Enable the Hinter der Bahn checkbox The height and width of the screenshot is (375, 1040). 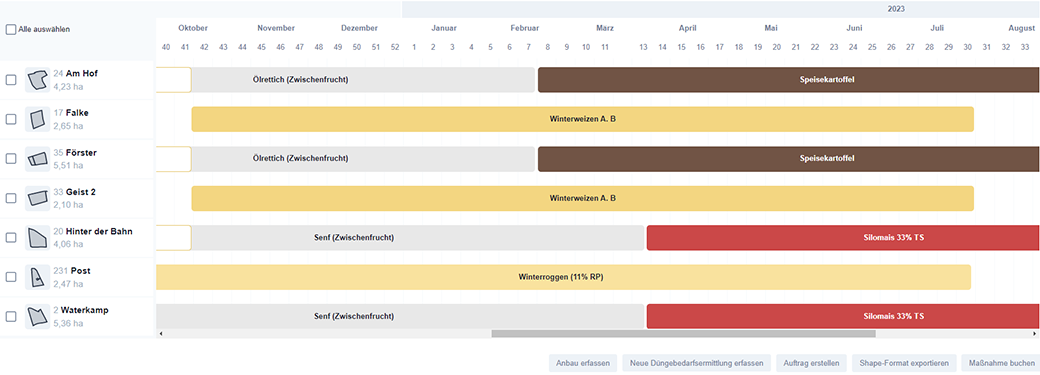pyautogui.click(x=11, y=238)
